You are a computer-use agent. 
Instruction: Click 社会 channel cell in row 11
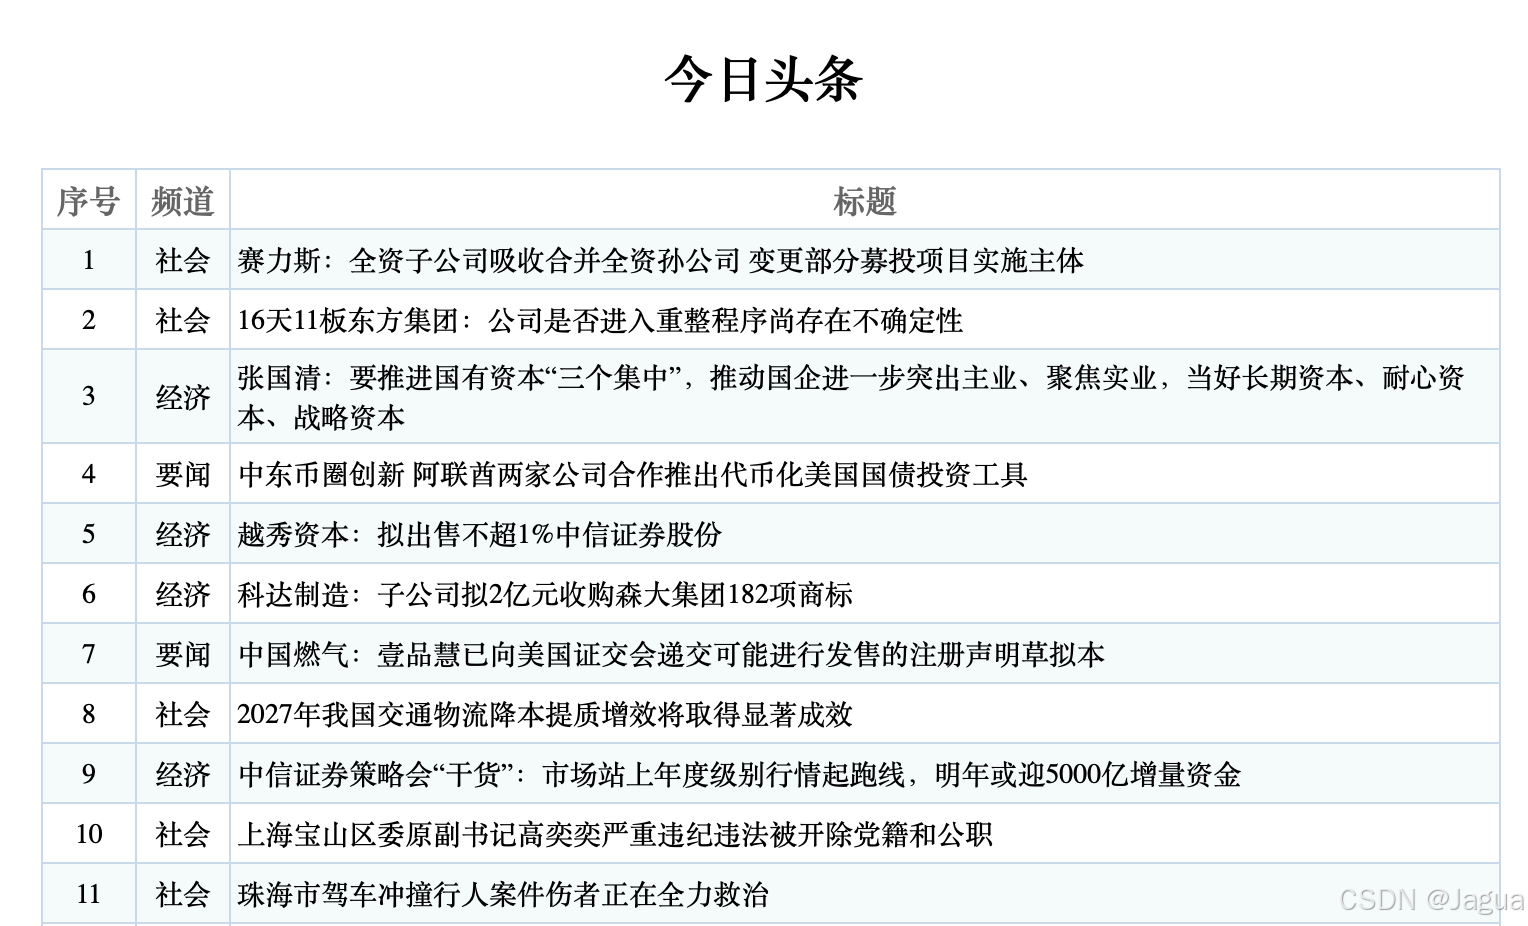click(x=183, y=894)
